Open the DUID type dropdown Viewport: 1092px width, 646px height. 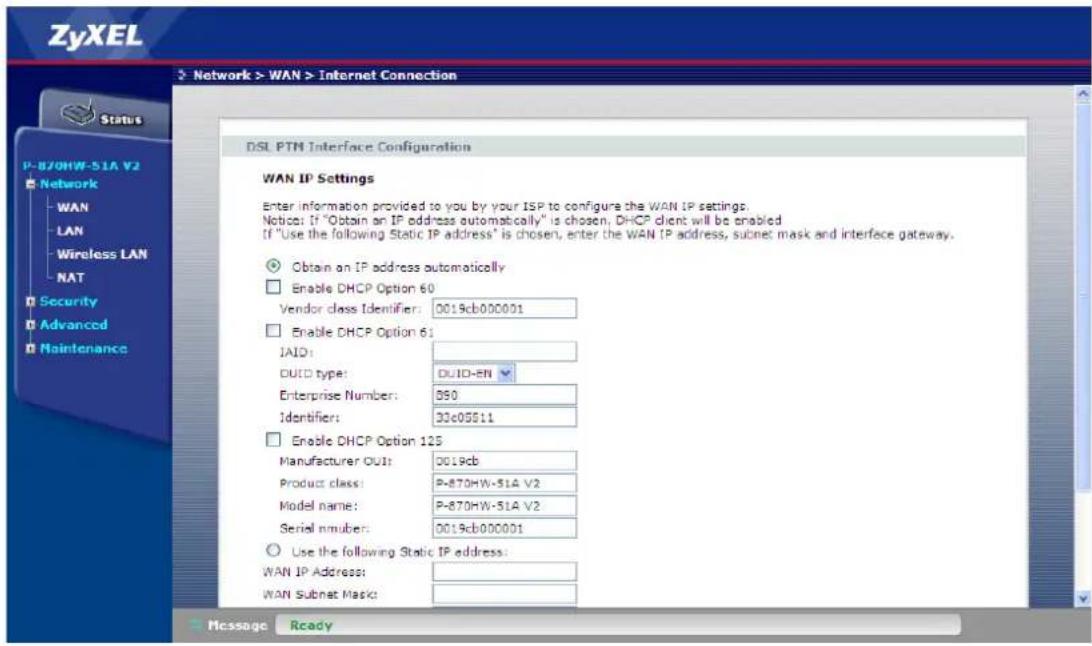(x=474, y=374)
